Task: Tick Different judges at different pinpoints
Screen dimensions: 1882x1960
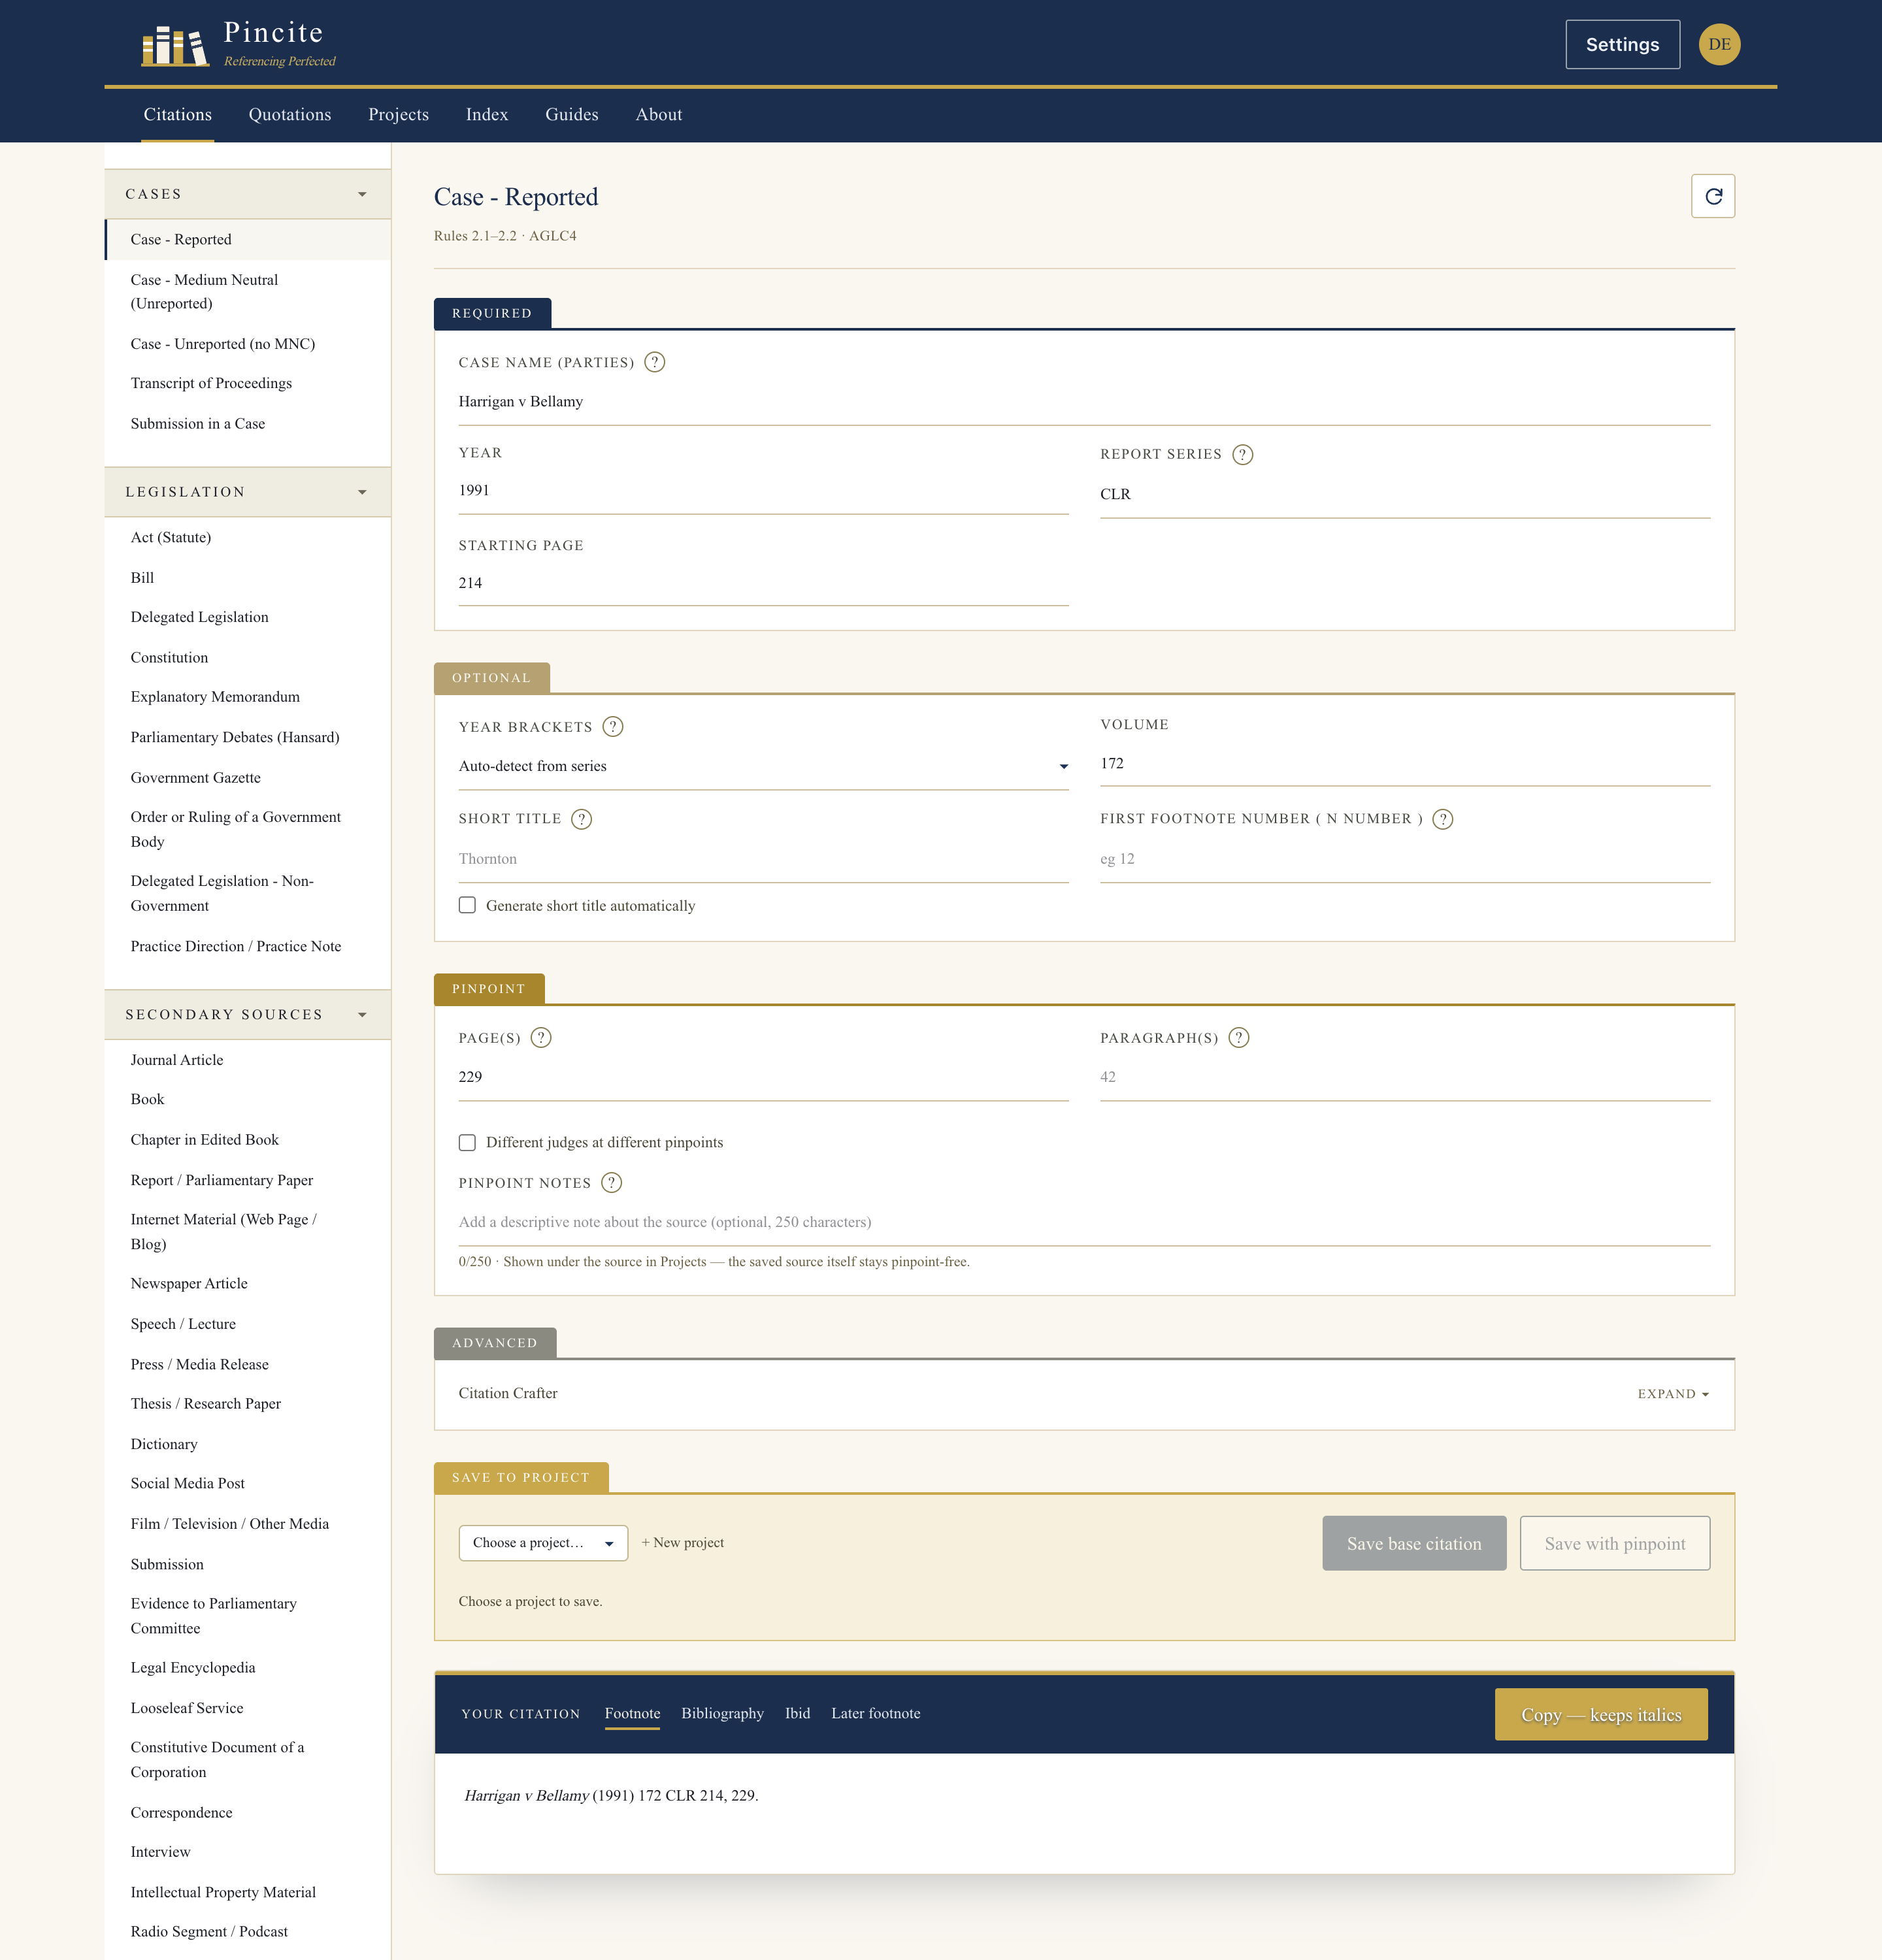Action: pos(467,1142)
